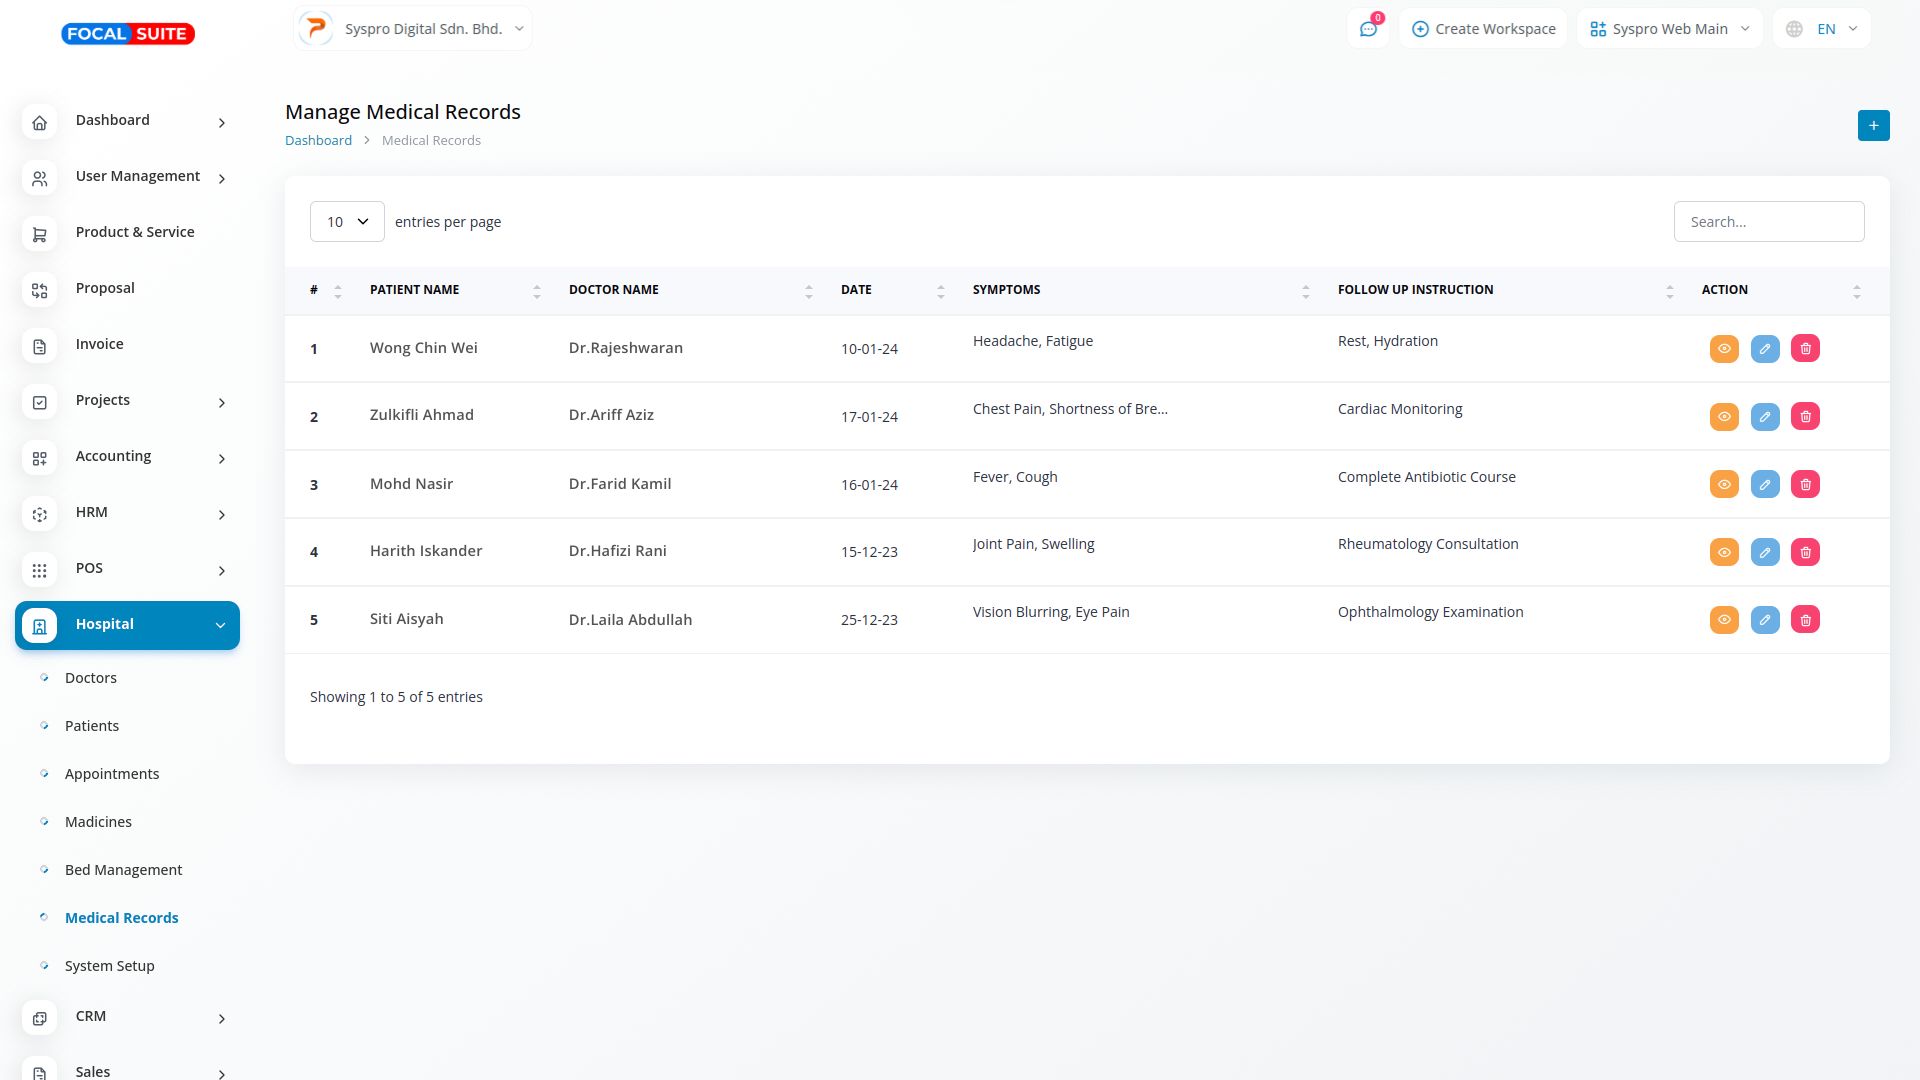Edit Harith Iskander's record with pencil icon
1920x1080 pixels.
tap(1764, 552)
